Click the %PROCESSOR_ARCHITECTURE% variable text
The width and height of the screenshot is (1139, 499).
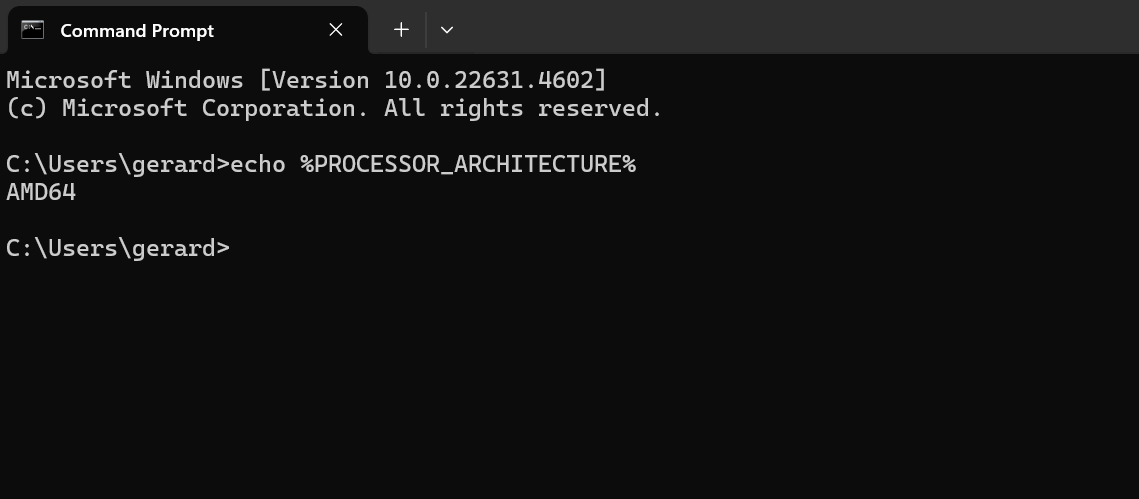tap(468, 164)
